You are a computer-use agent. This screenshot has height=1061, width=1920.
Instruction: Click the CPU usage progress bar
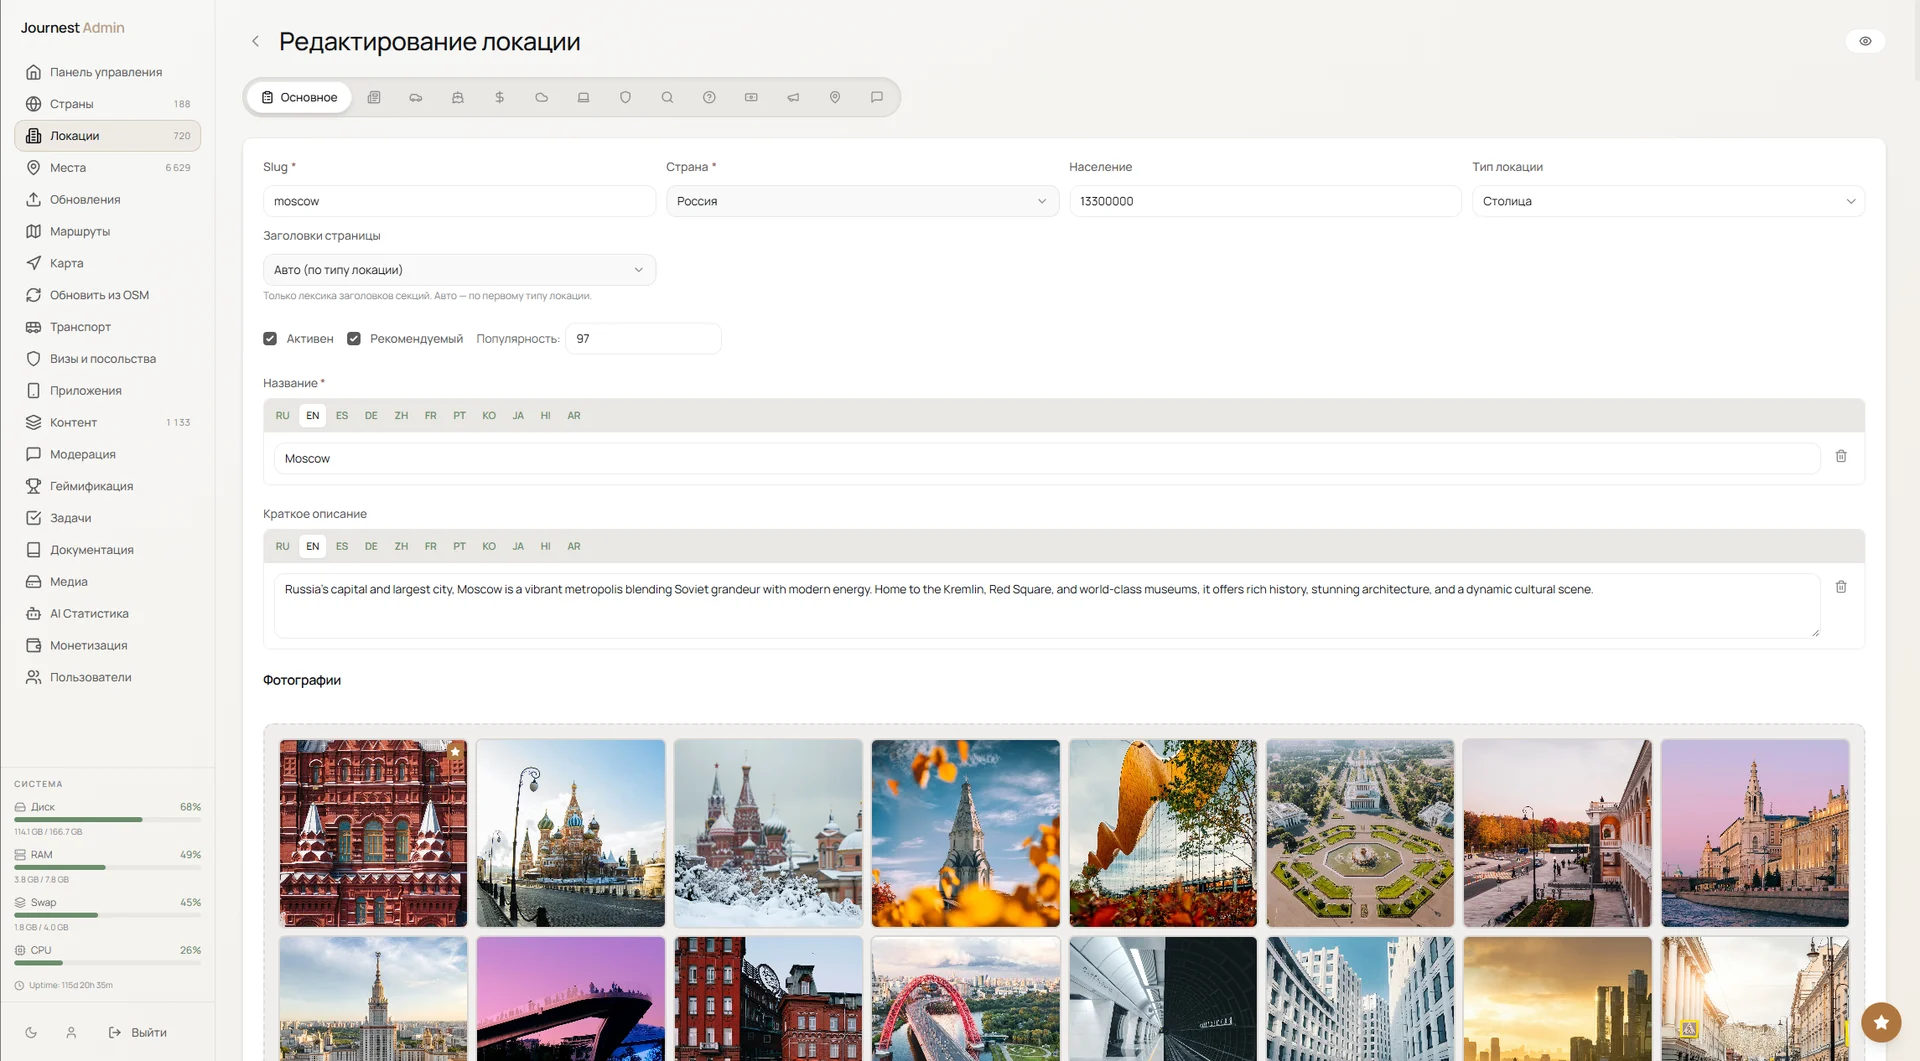(107, 963)
